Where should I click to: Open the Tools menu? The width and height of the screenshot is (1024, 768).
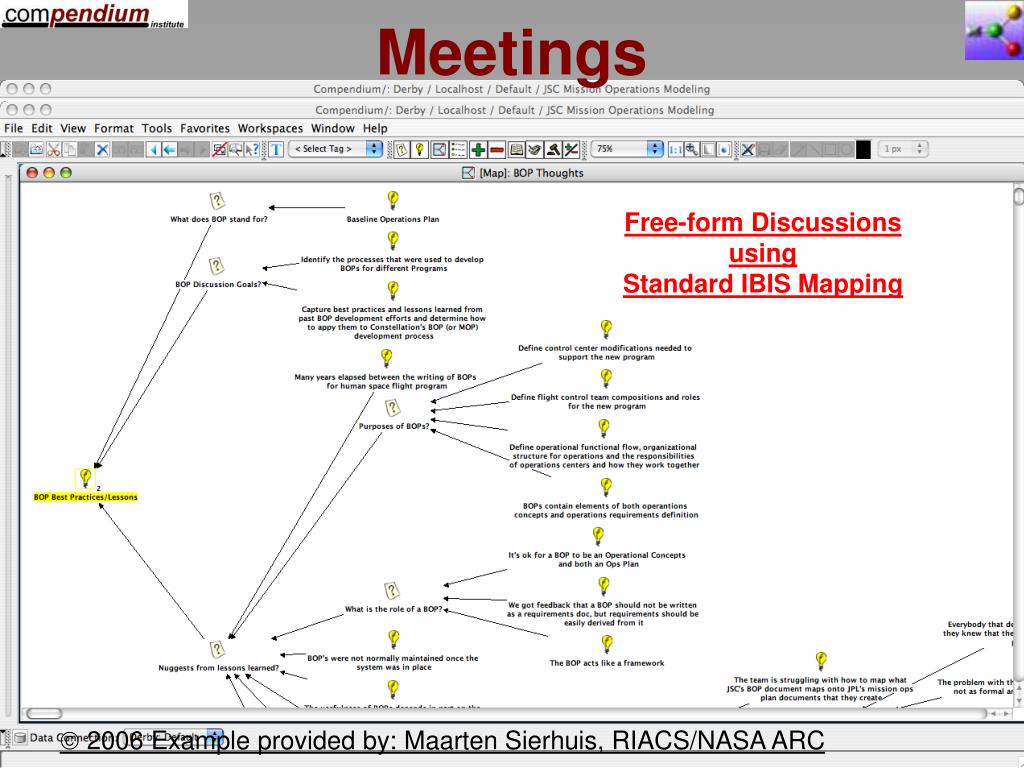157,128
